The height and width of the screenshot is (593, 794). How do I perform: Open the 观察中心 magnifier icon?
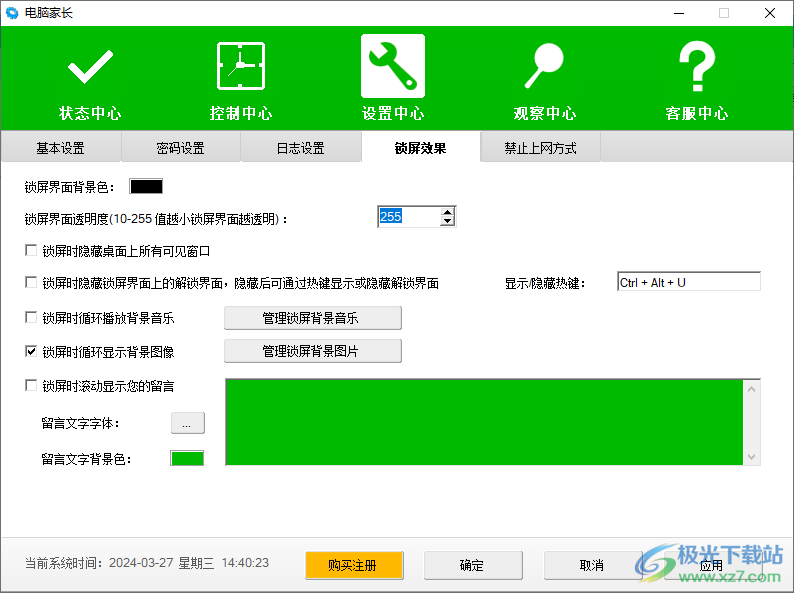pyautogui.click(x=544, y=66)
